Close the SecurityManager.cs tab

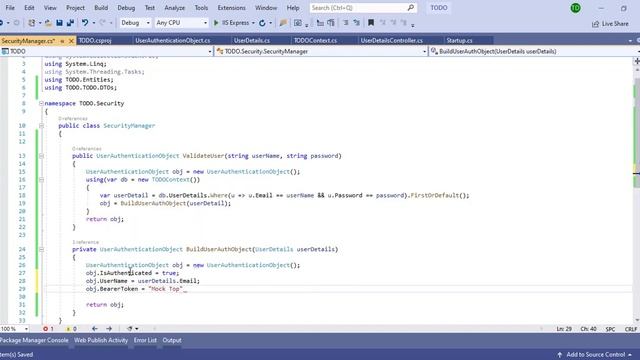pyautogui.click(x=71, y=41)
